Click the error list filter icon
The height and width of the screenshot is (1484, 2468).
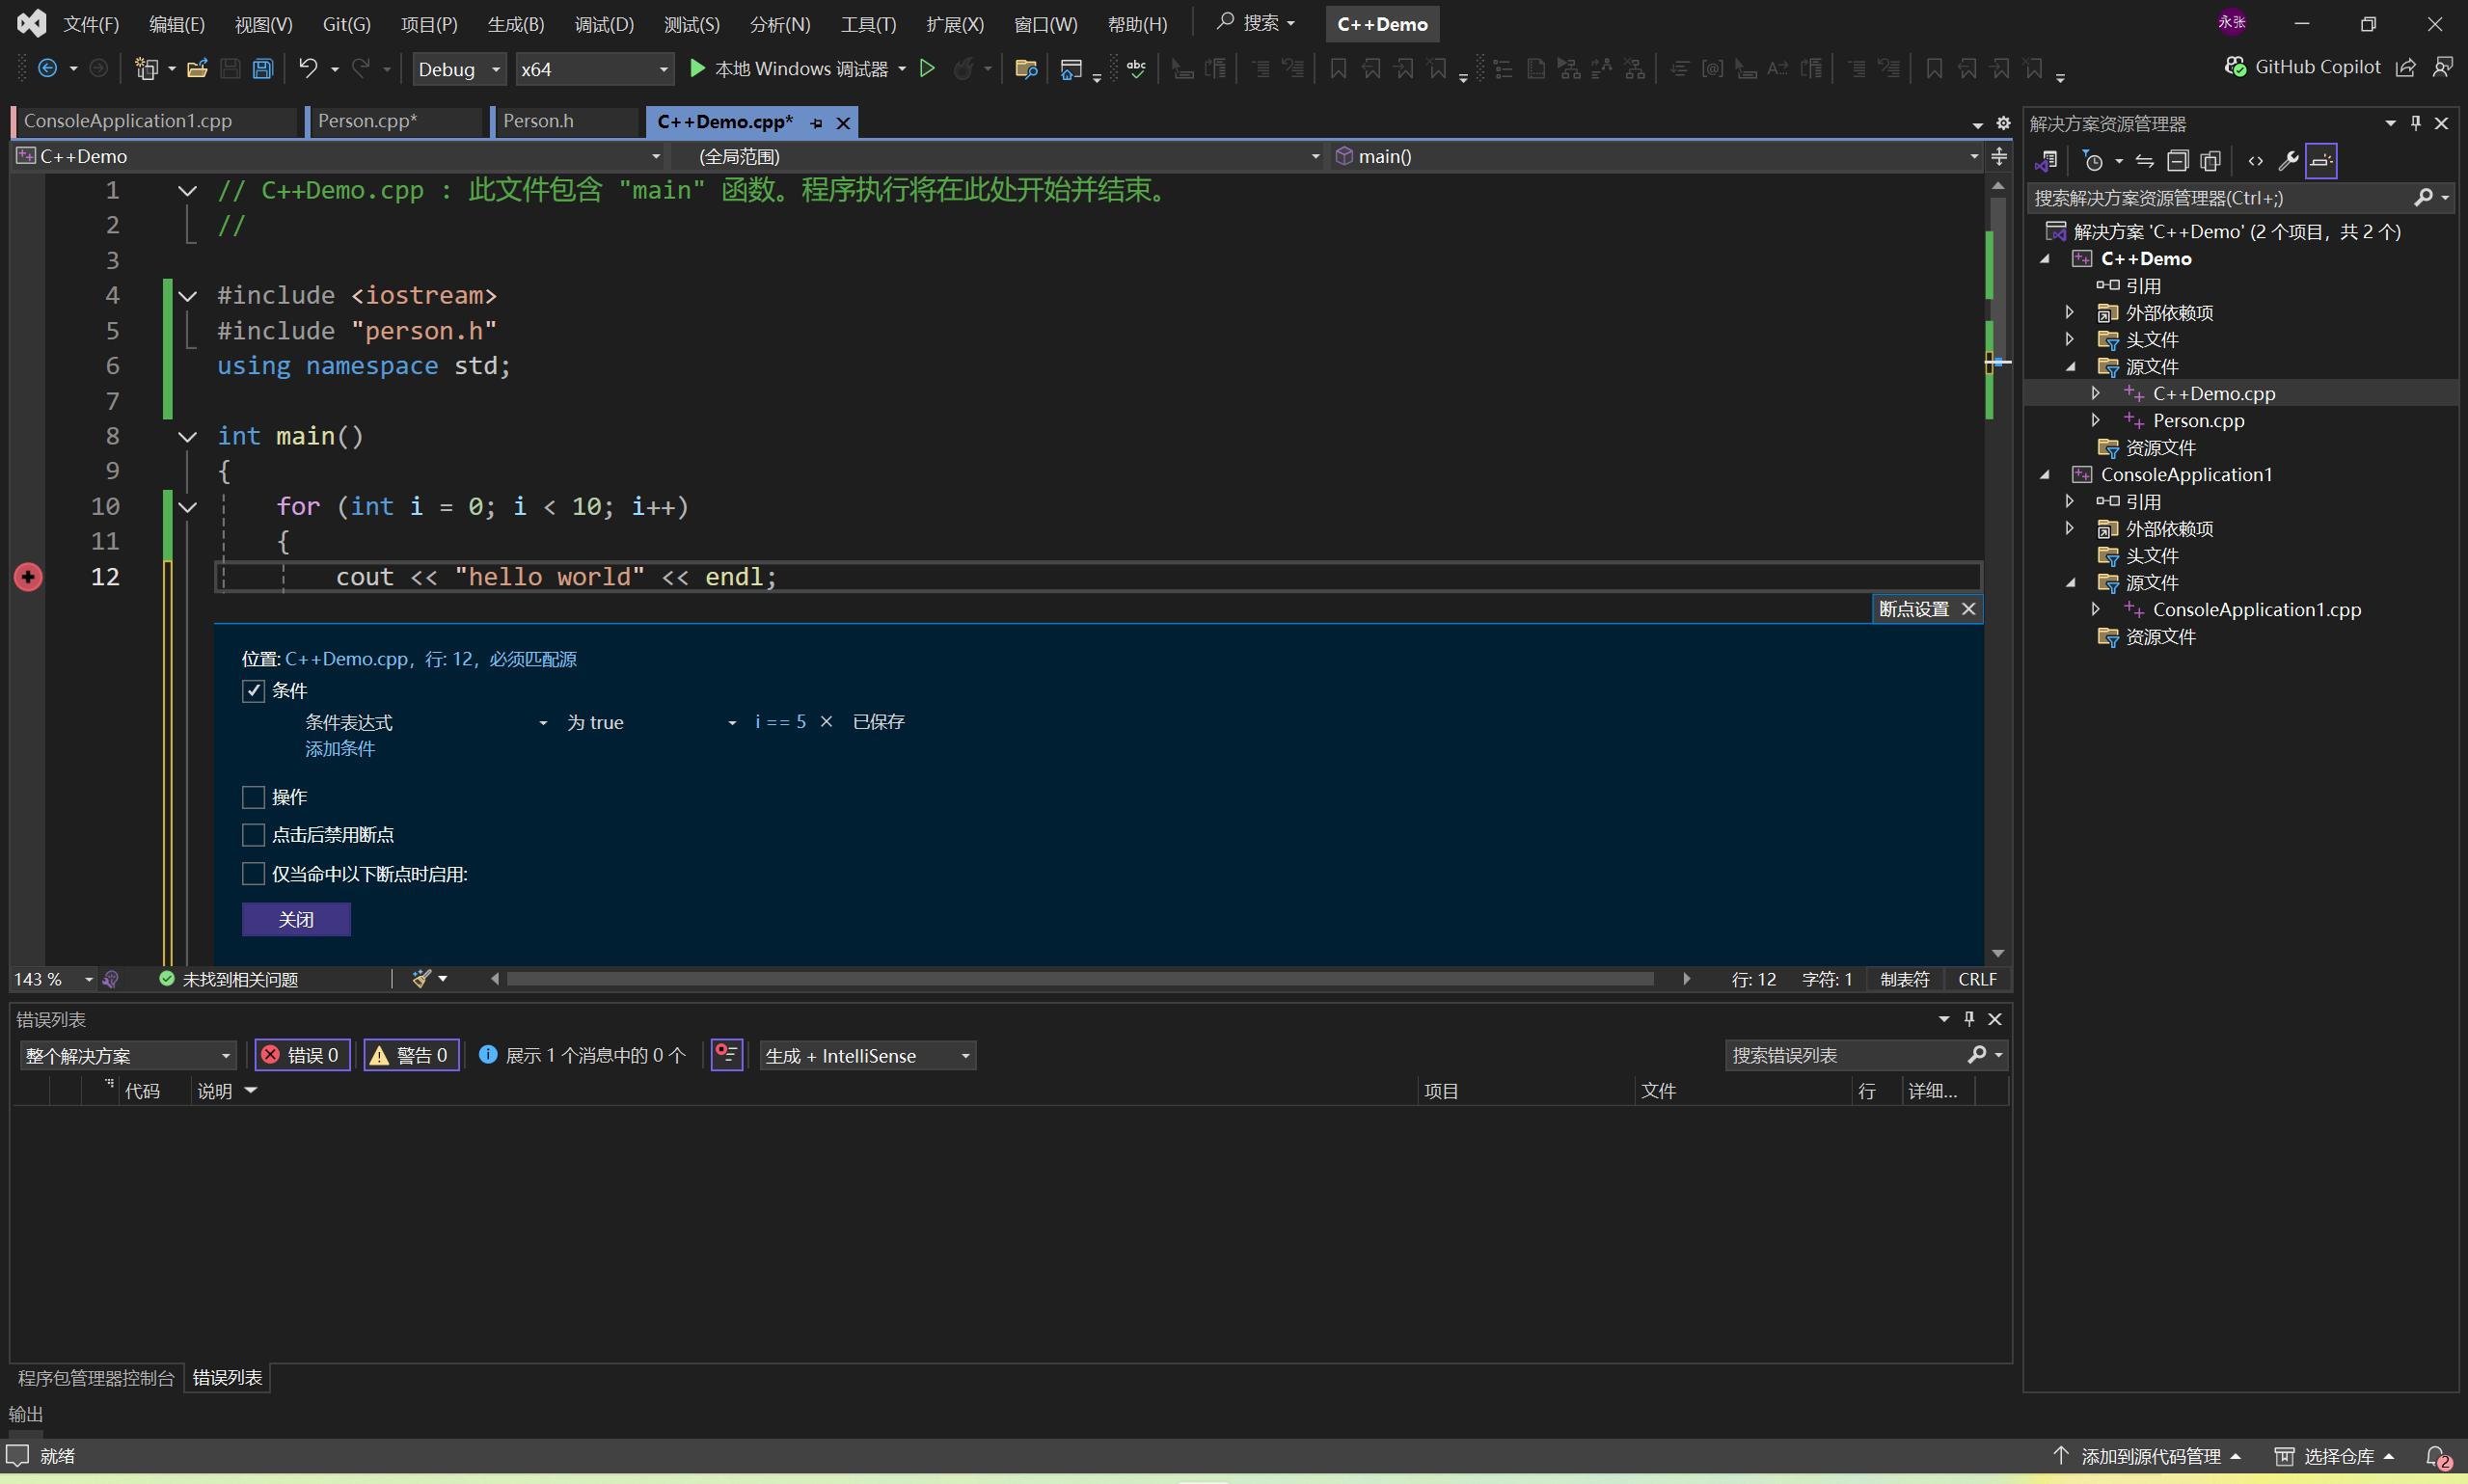coord(727,1055)
